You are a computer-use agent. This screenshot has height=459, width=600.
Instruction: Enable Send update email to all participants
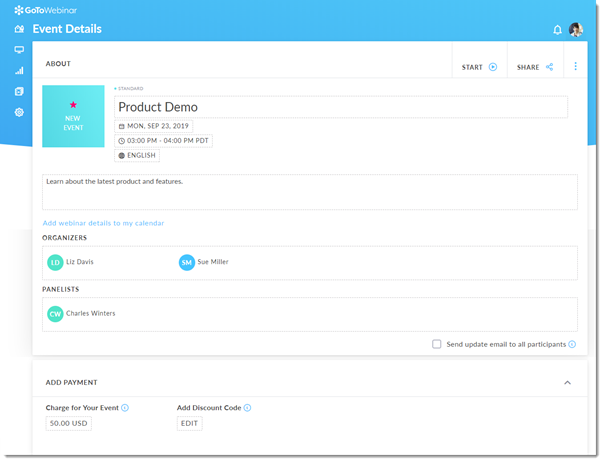pyautogui.click(x=437, y=344)
